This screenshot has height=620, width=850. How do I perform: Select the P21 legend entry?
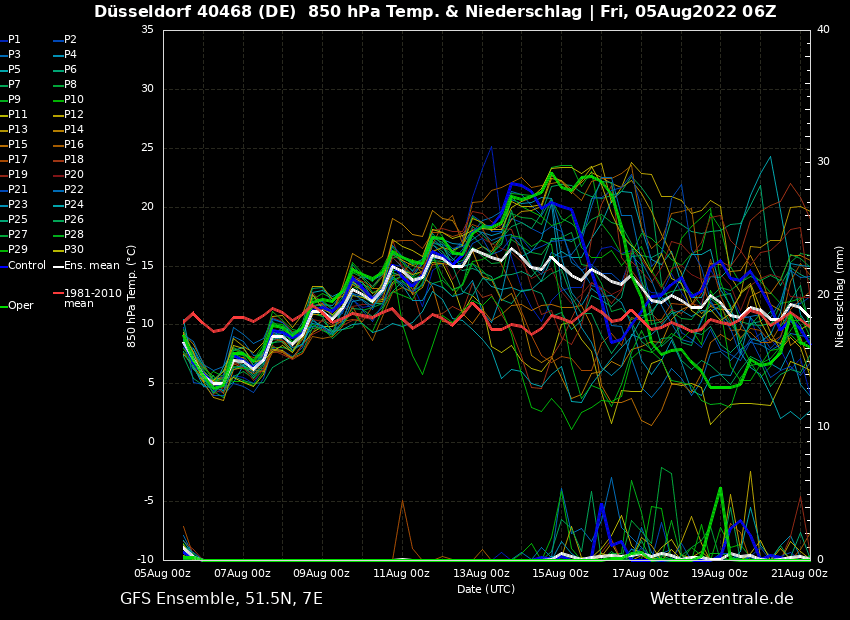click(18, 190)
